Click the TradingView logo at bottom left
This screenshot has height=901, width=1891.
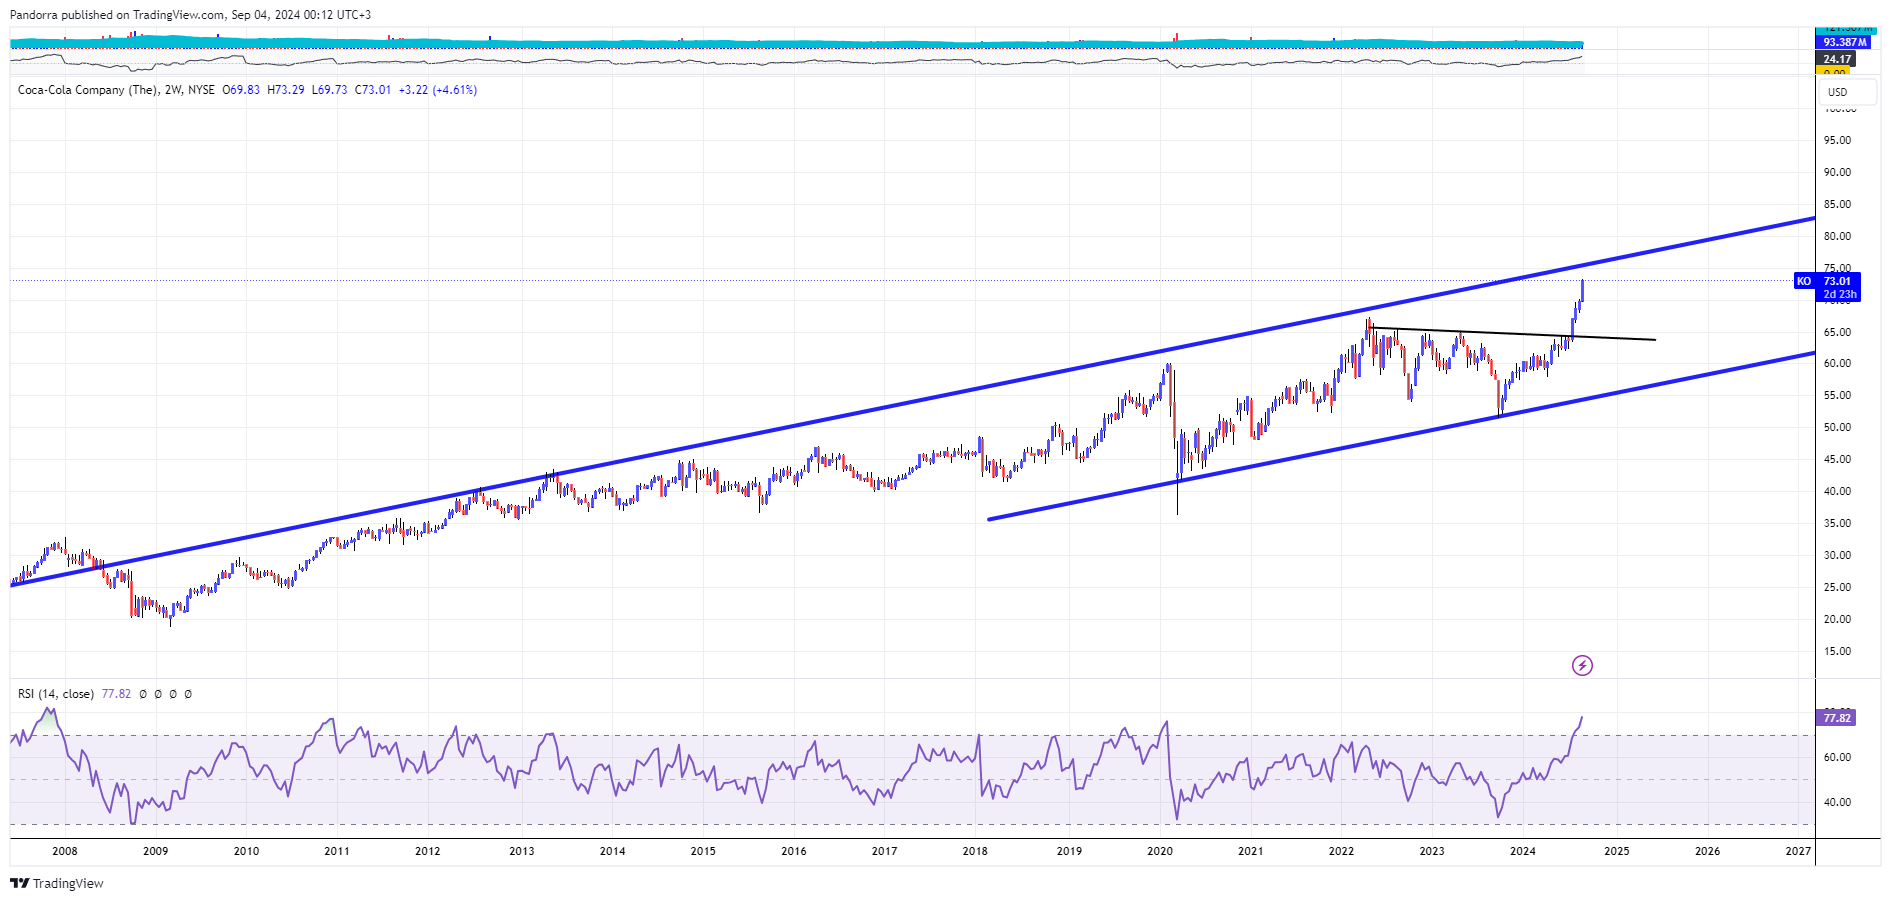tap(57, 883)
